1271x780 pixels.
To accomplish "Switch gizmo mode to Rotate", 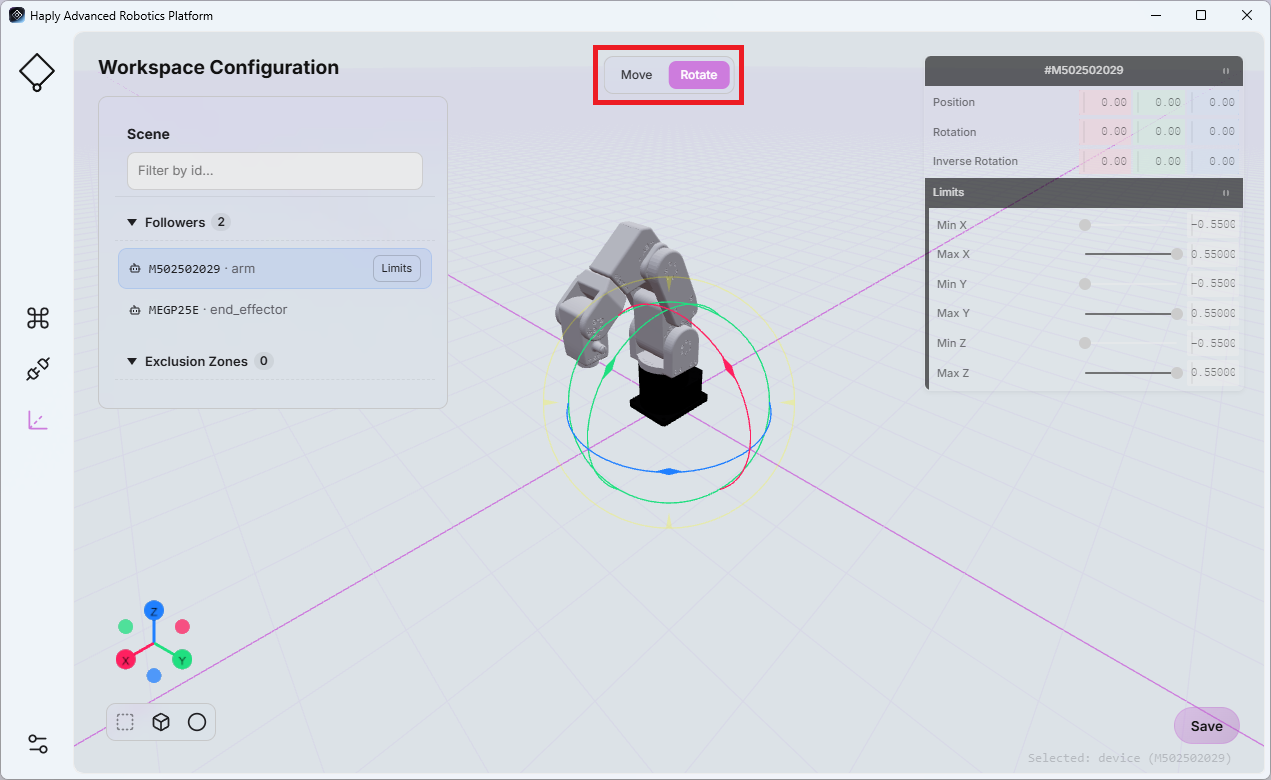I will coord(699,75).
